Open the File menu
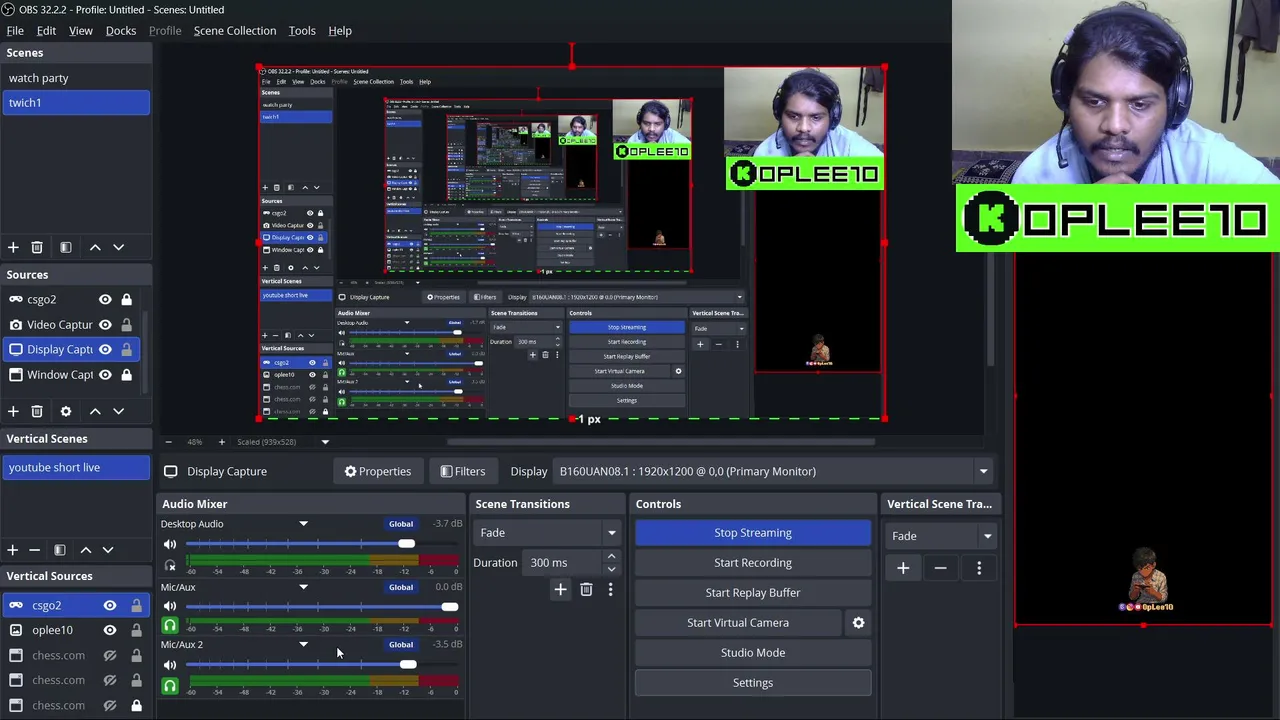 [x=15, y=30]
